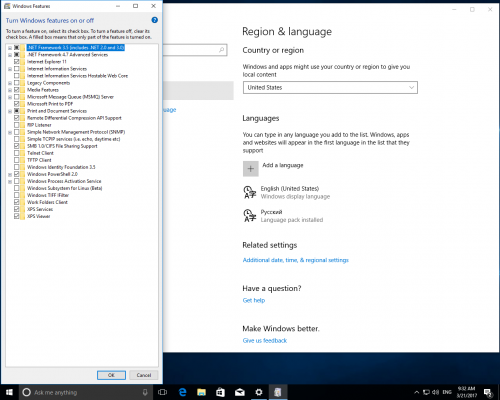Open Additional date, time, & regional settings link
Viewport: 500px width, 400px height.
[296, 260]
